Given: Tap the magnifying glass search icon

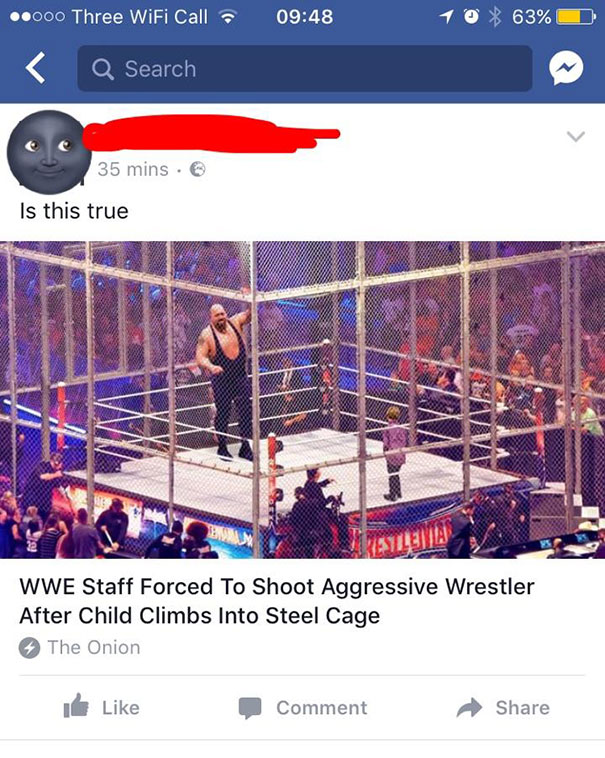Looking at the screenshot, I should pyautogui.click(x=102, y=69).
